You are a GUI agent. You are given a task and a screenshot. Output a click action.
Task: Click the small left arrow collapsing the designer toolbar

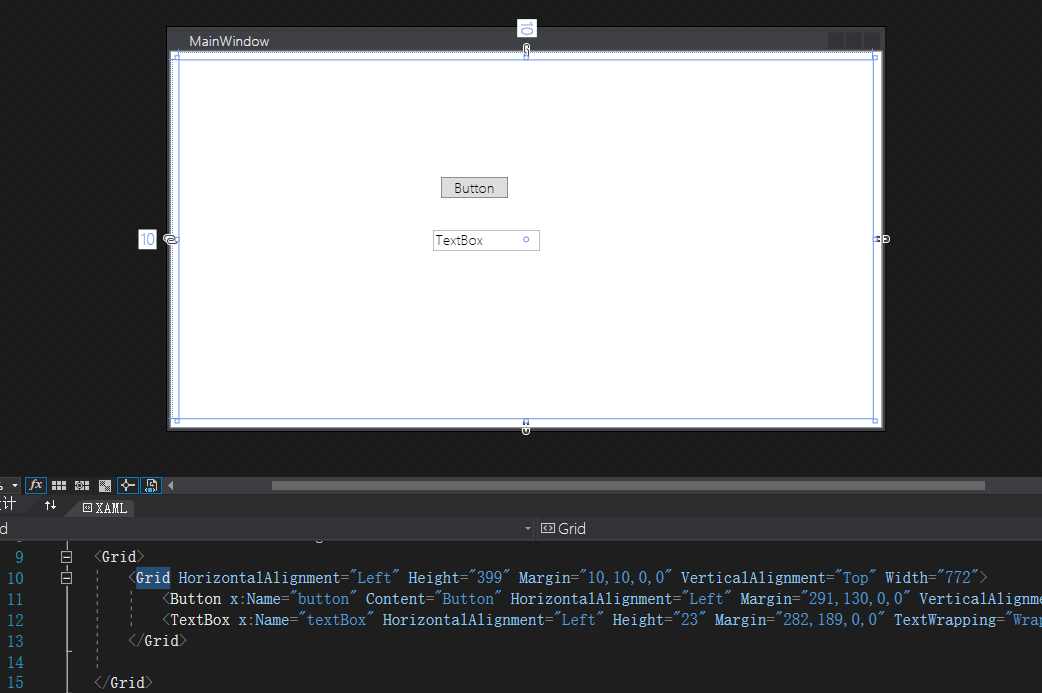pos(170,485)
